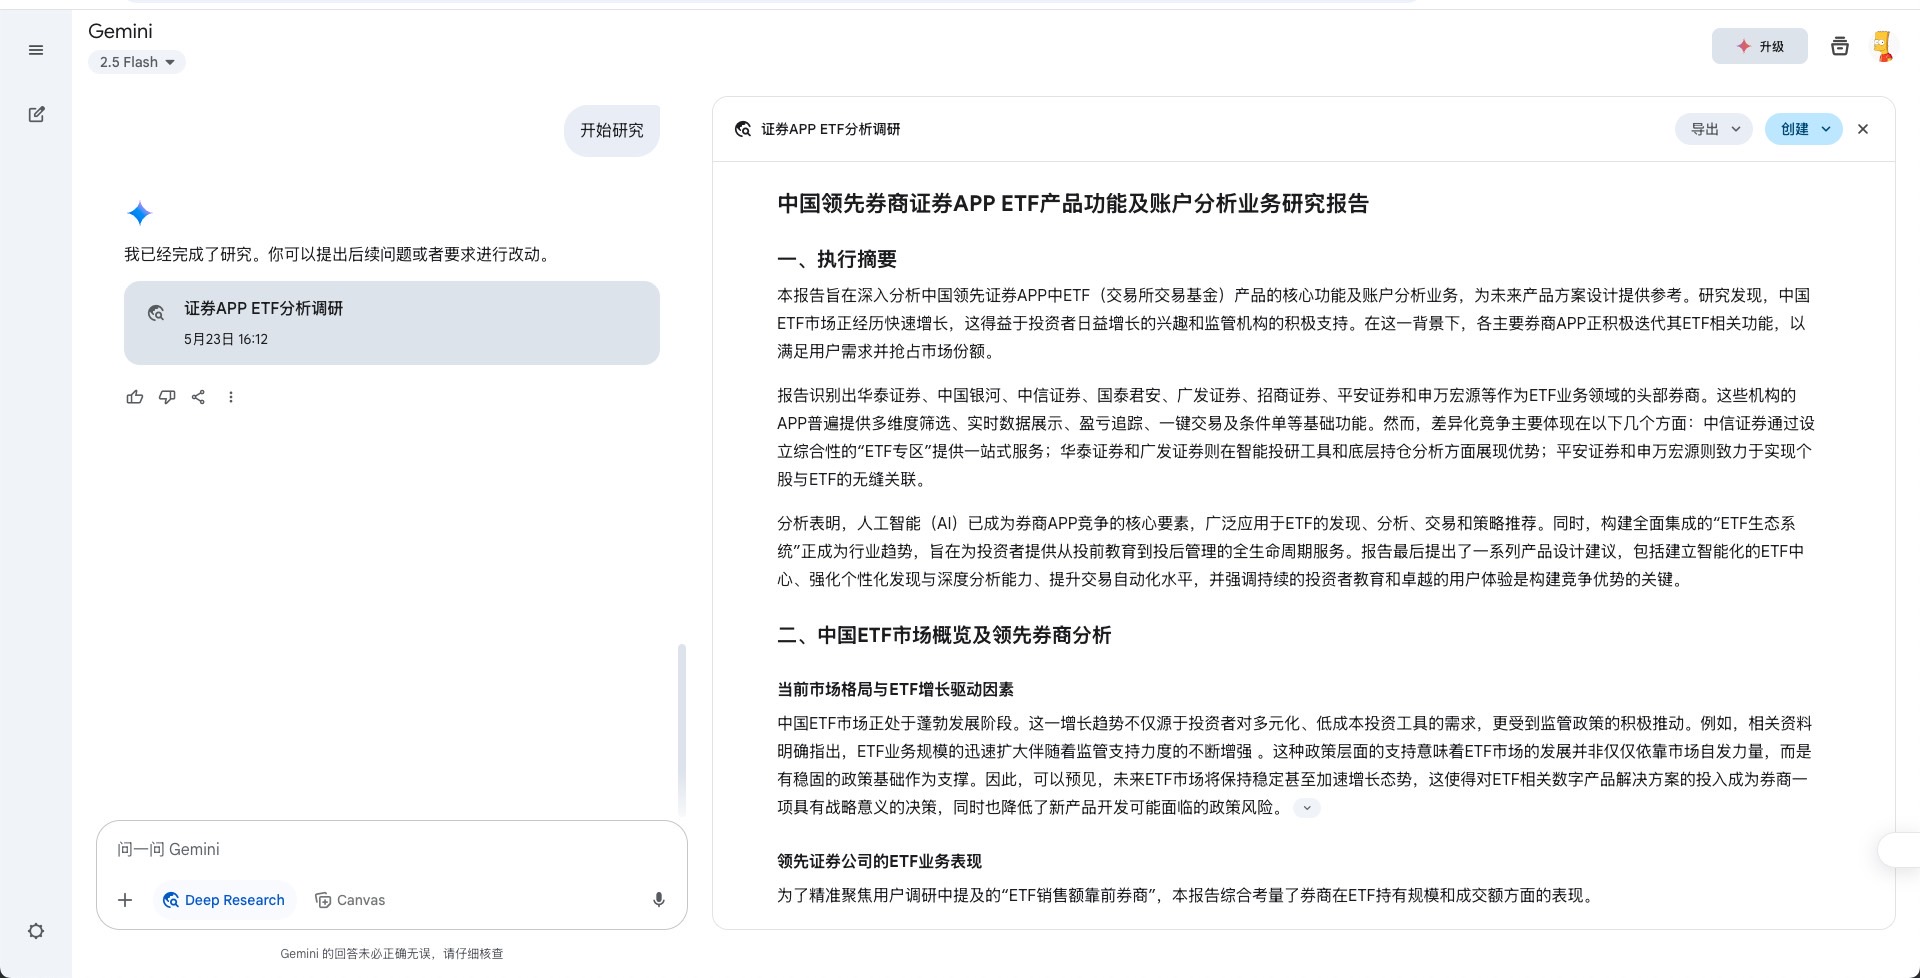The height and width of the screenshot is (978, 1920).
Task: Expand the 创建 create dropdown
Action: (x=1804, y=129)
